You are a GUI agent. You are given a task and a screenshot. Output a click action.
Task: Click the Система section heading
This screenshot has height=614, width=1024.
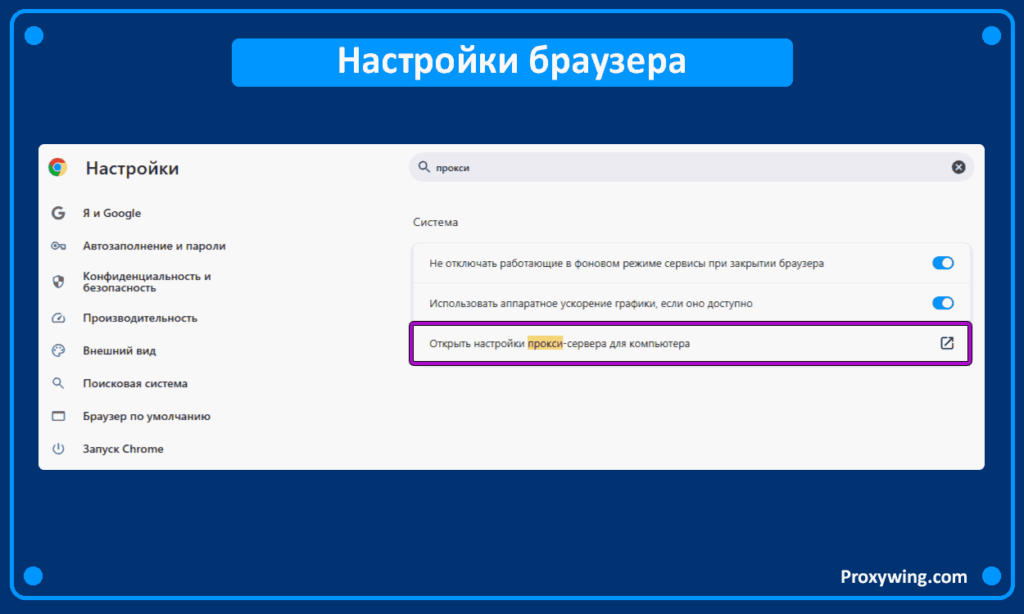tap(435, 222)
